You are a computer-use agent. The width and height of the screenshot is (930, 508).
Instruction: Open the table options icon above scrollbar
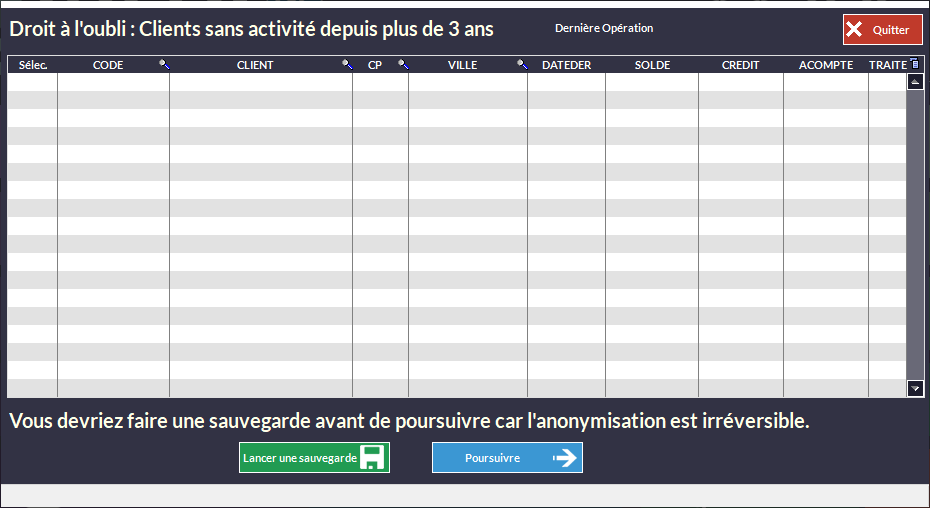[914, 64]
